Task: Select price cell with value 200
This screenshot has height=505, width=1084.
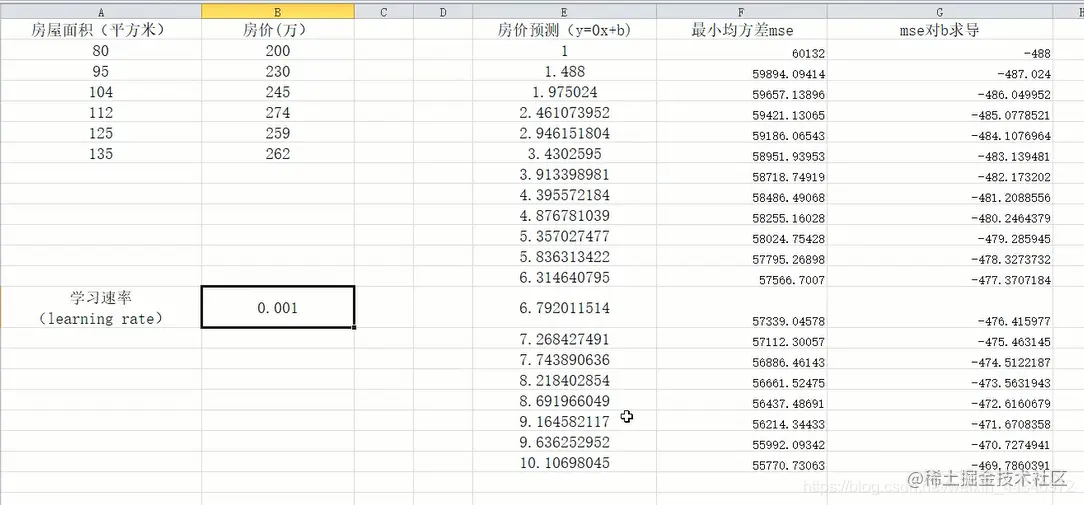Action: coord(278,50)
